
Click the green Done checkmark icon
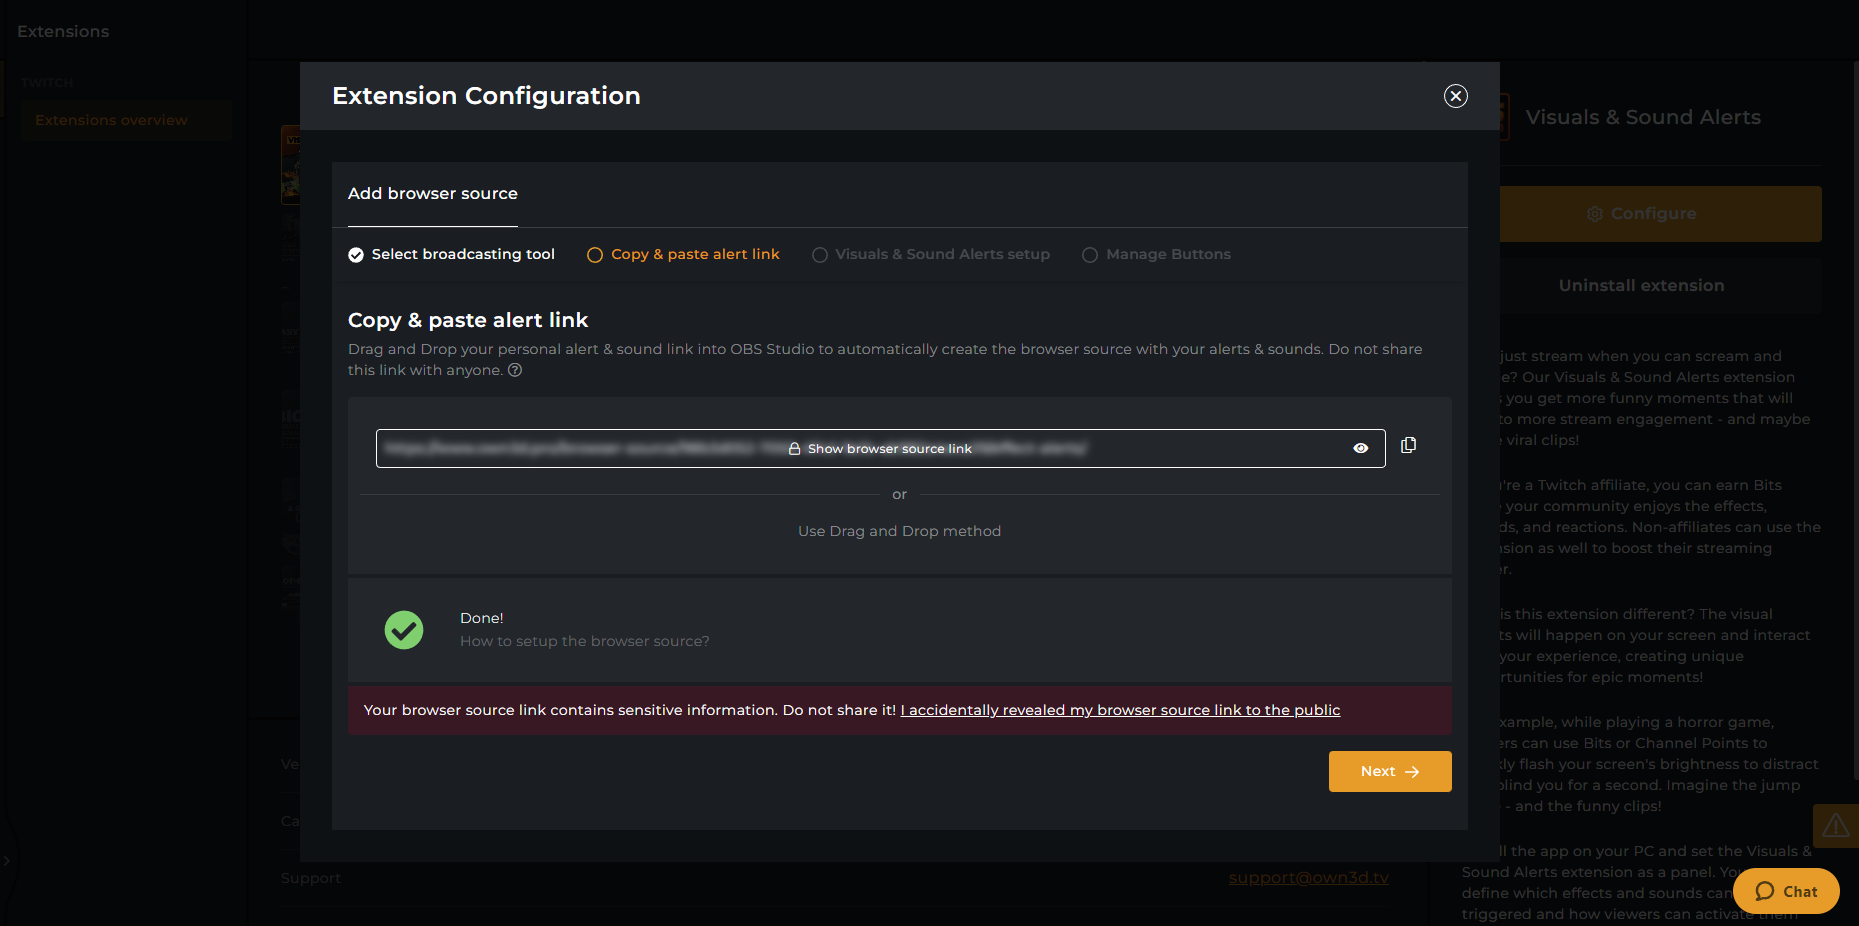click(404, 630)
